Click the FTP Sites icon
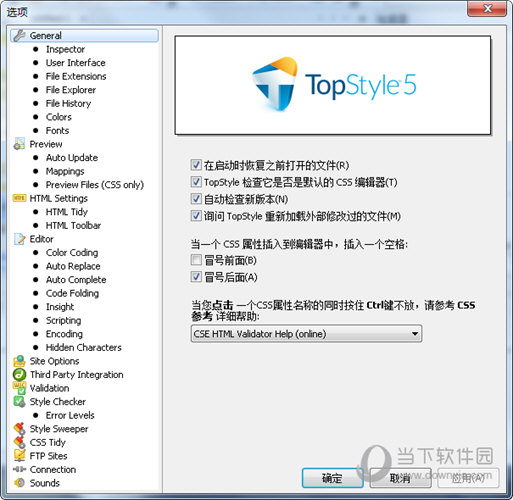 19,456
